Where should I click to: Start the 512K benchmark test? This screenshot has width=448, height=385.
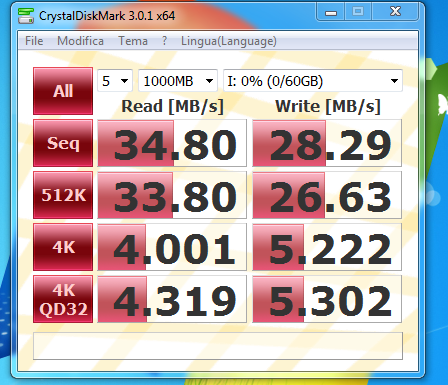click(x=63, y=195)
